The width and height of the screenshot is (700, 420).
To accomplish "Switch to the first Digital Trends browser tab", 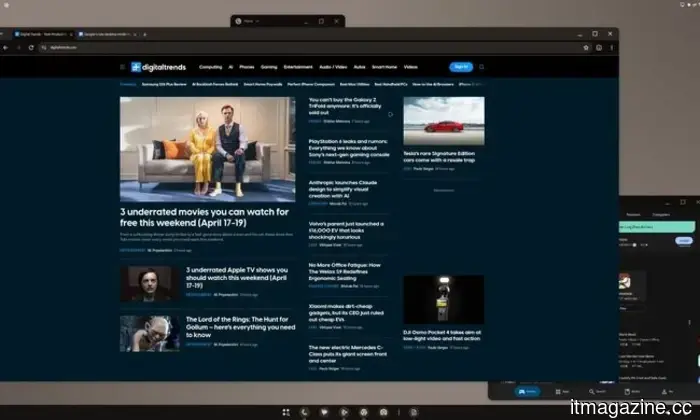I will (38, 33).
